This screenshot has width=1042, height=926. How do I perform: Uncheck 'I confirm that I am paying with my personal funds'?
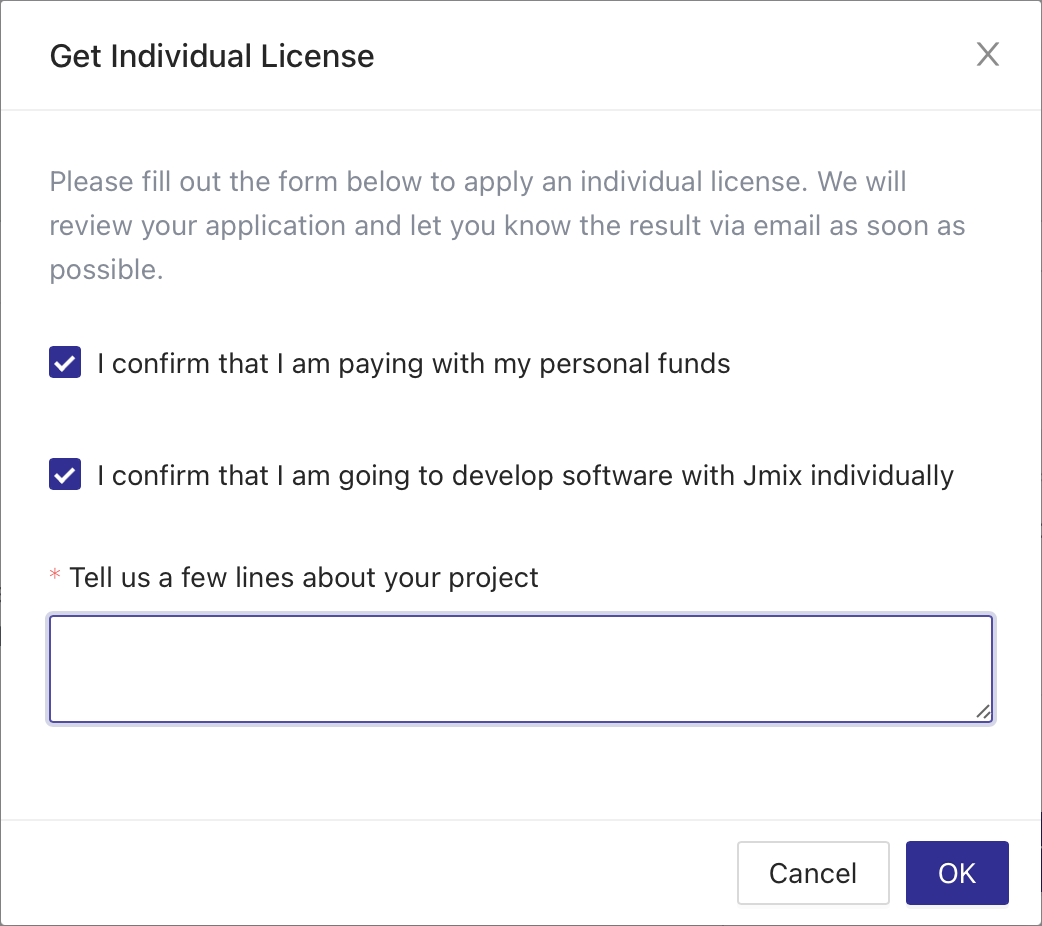click(x=64, y=362)
